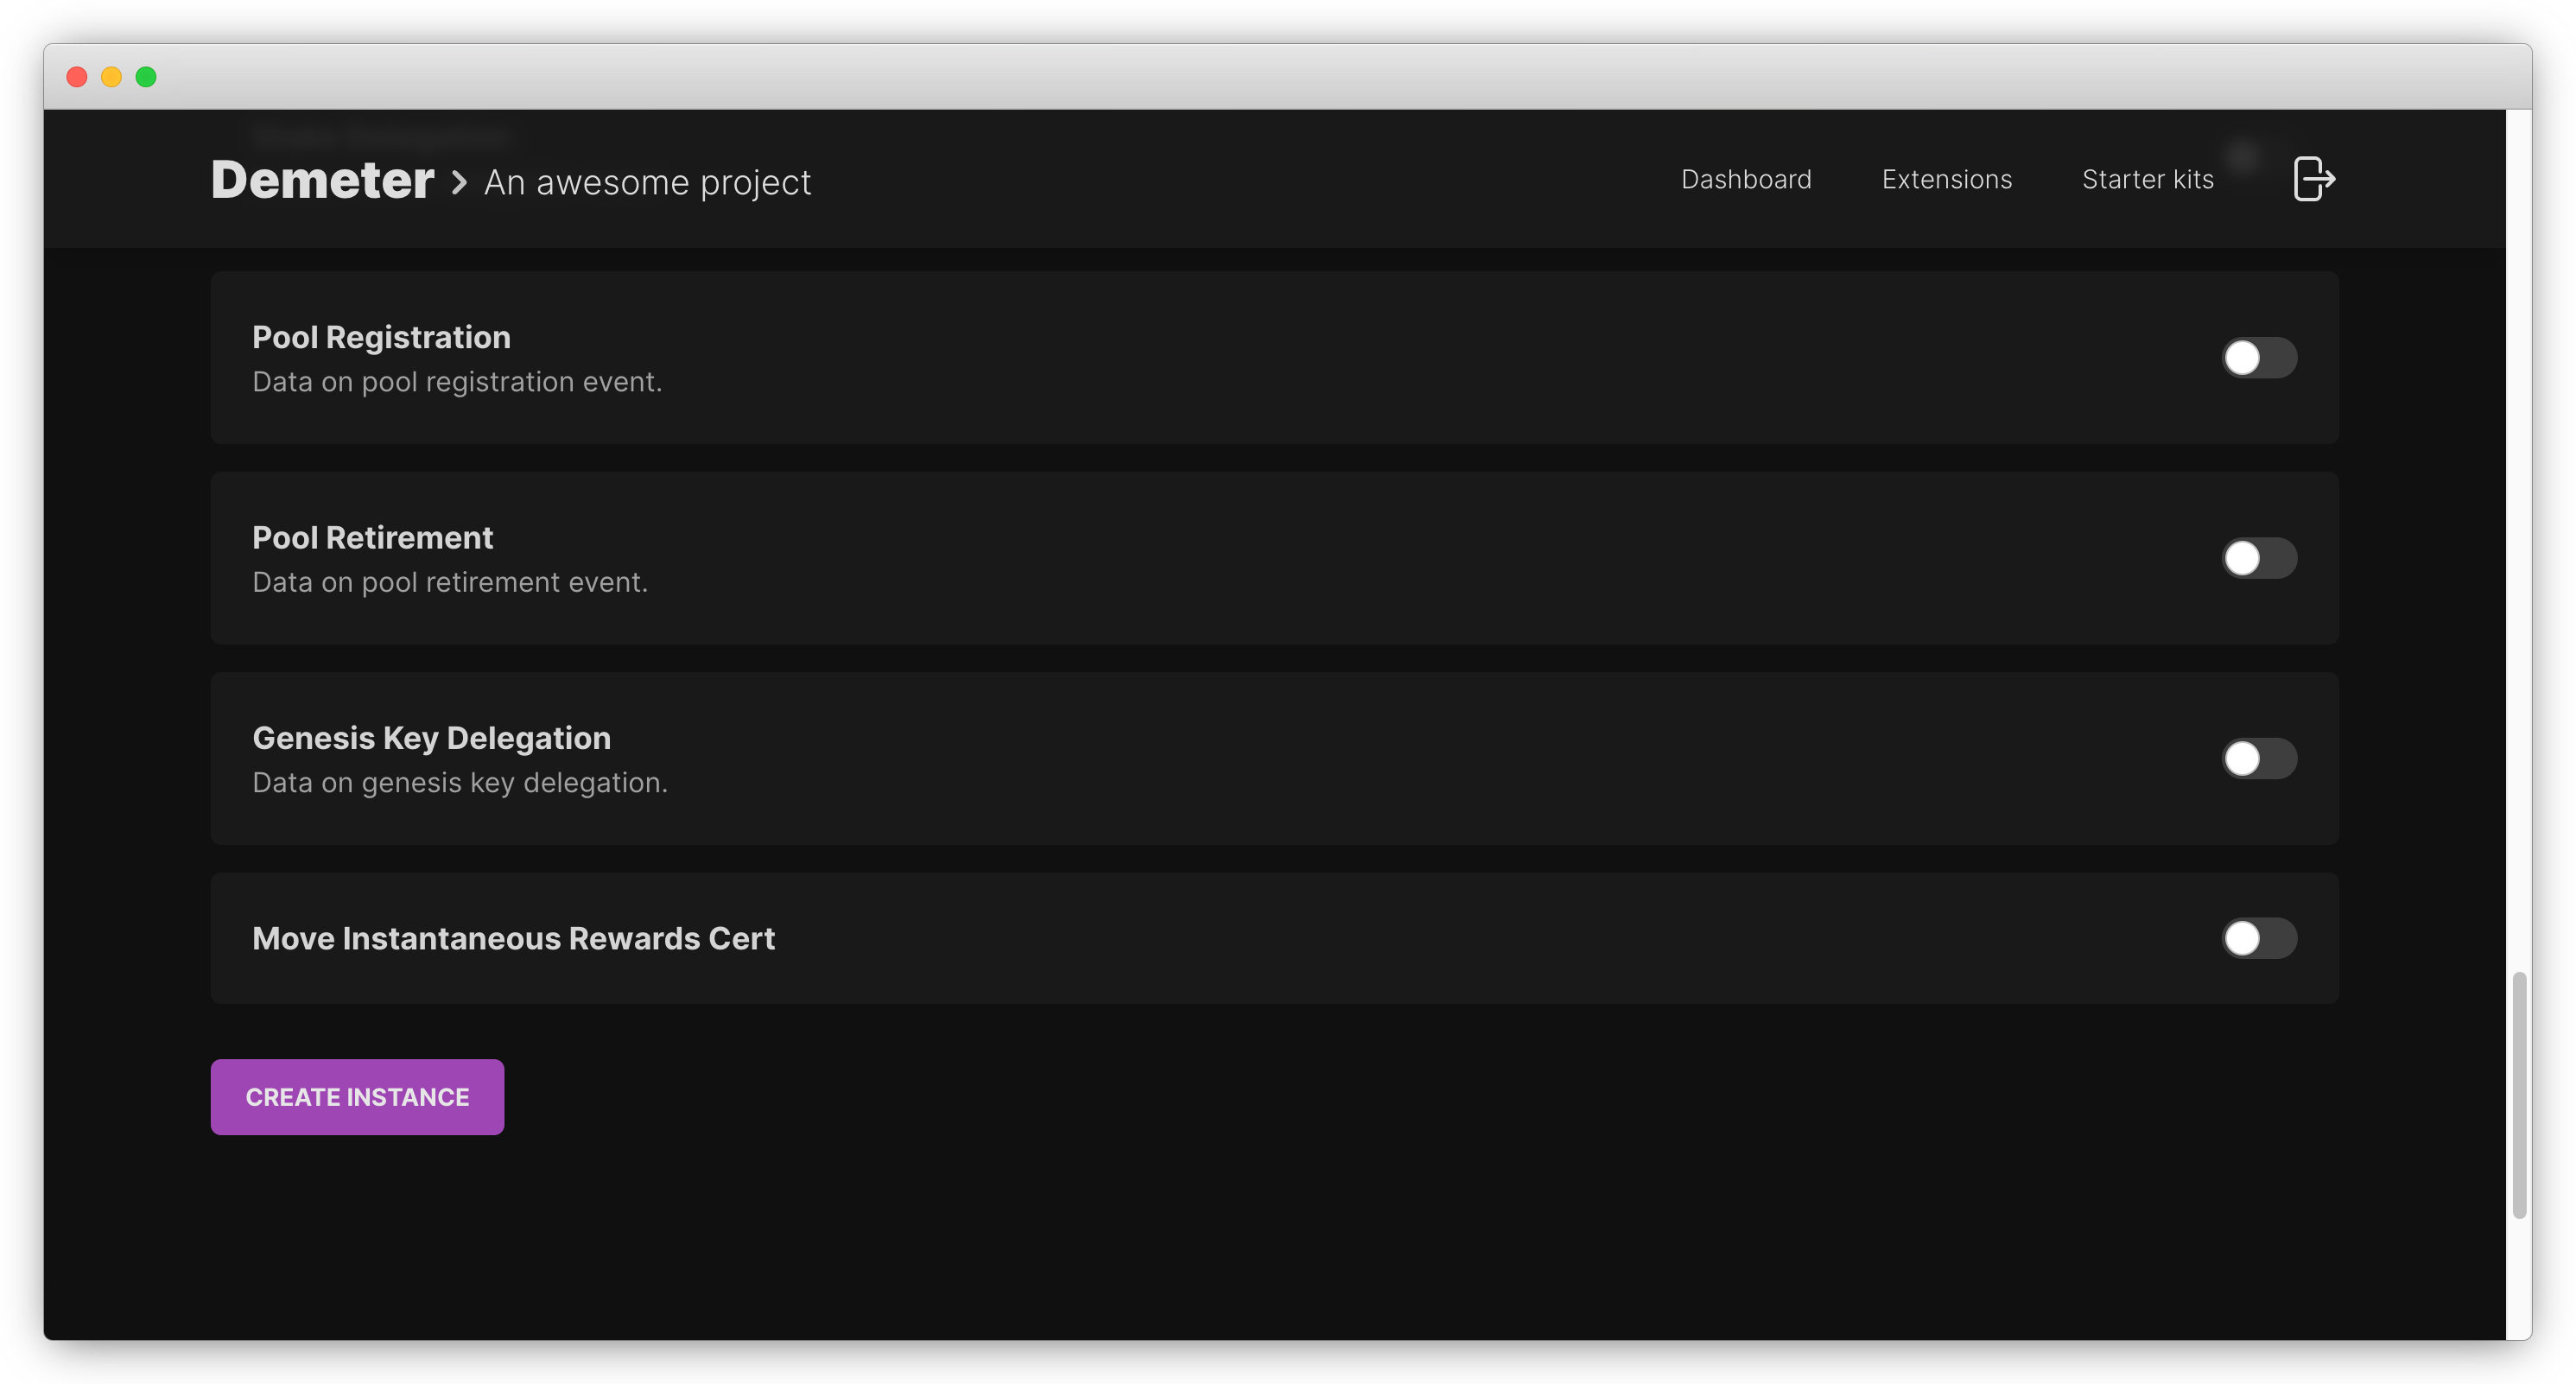2576x1384 pixels.
Task: Select text 'Data on pool registration event.'
Action: (x=457, y=382)
